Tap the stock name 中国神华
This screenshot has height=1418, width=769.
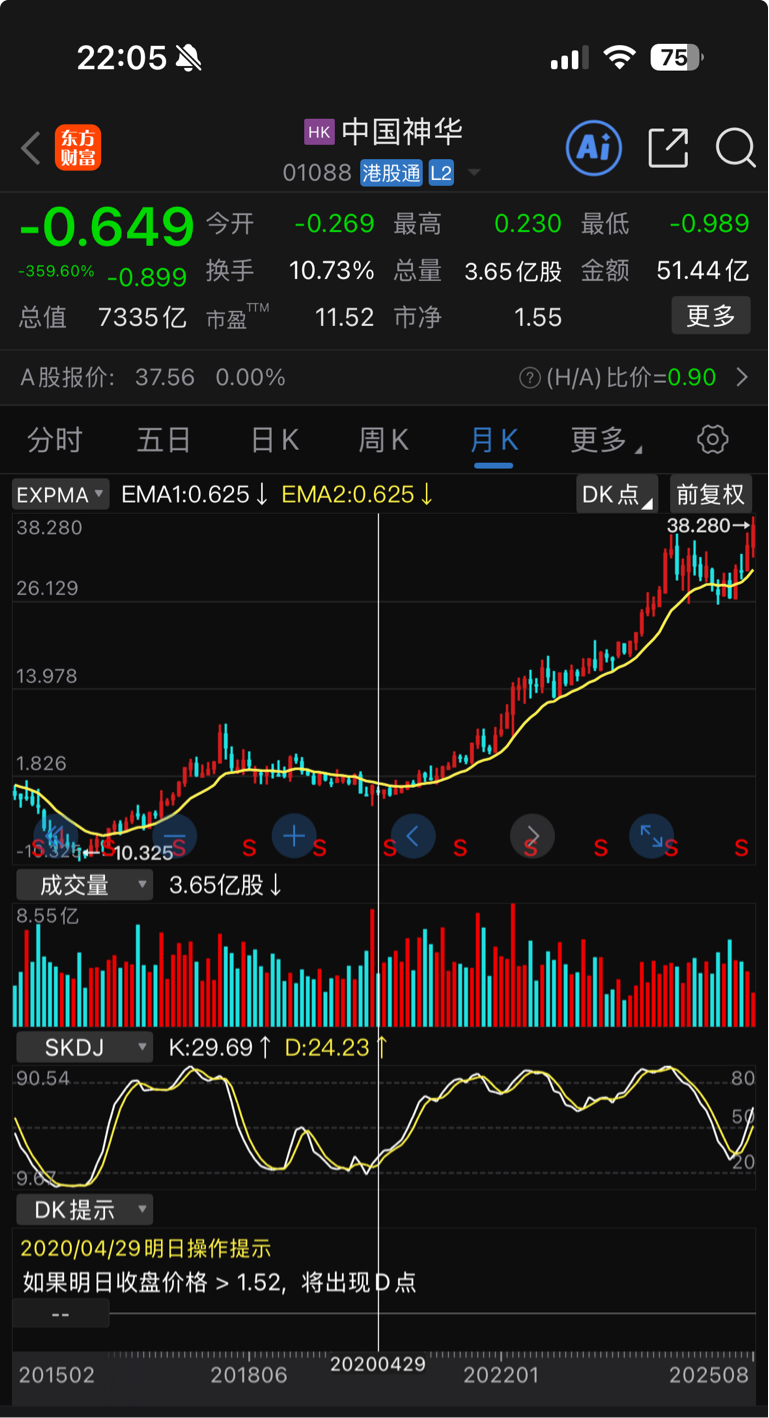coord(402,131)
